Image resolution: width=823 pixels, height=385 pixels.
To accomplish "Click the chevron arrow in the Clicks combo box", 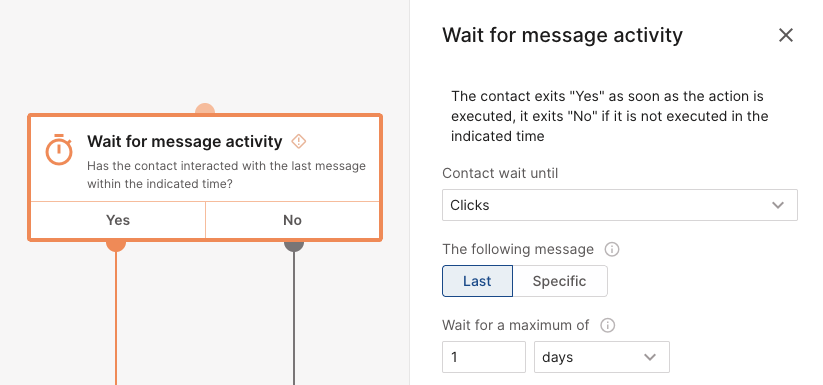I will [778, 205].
